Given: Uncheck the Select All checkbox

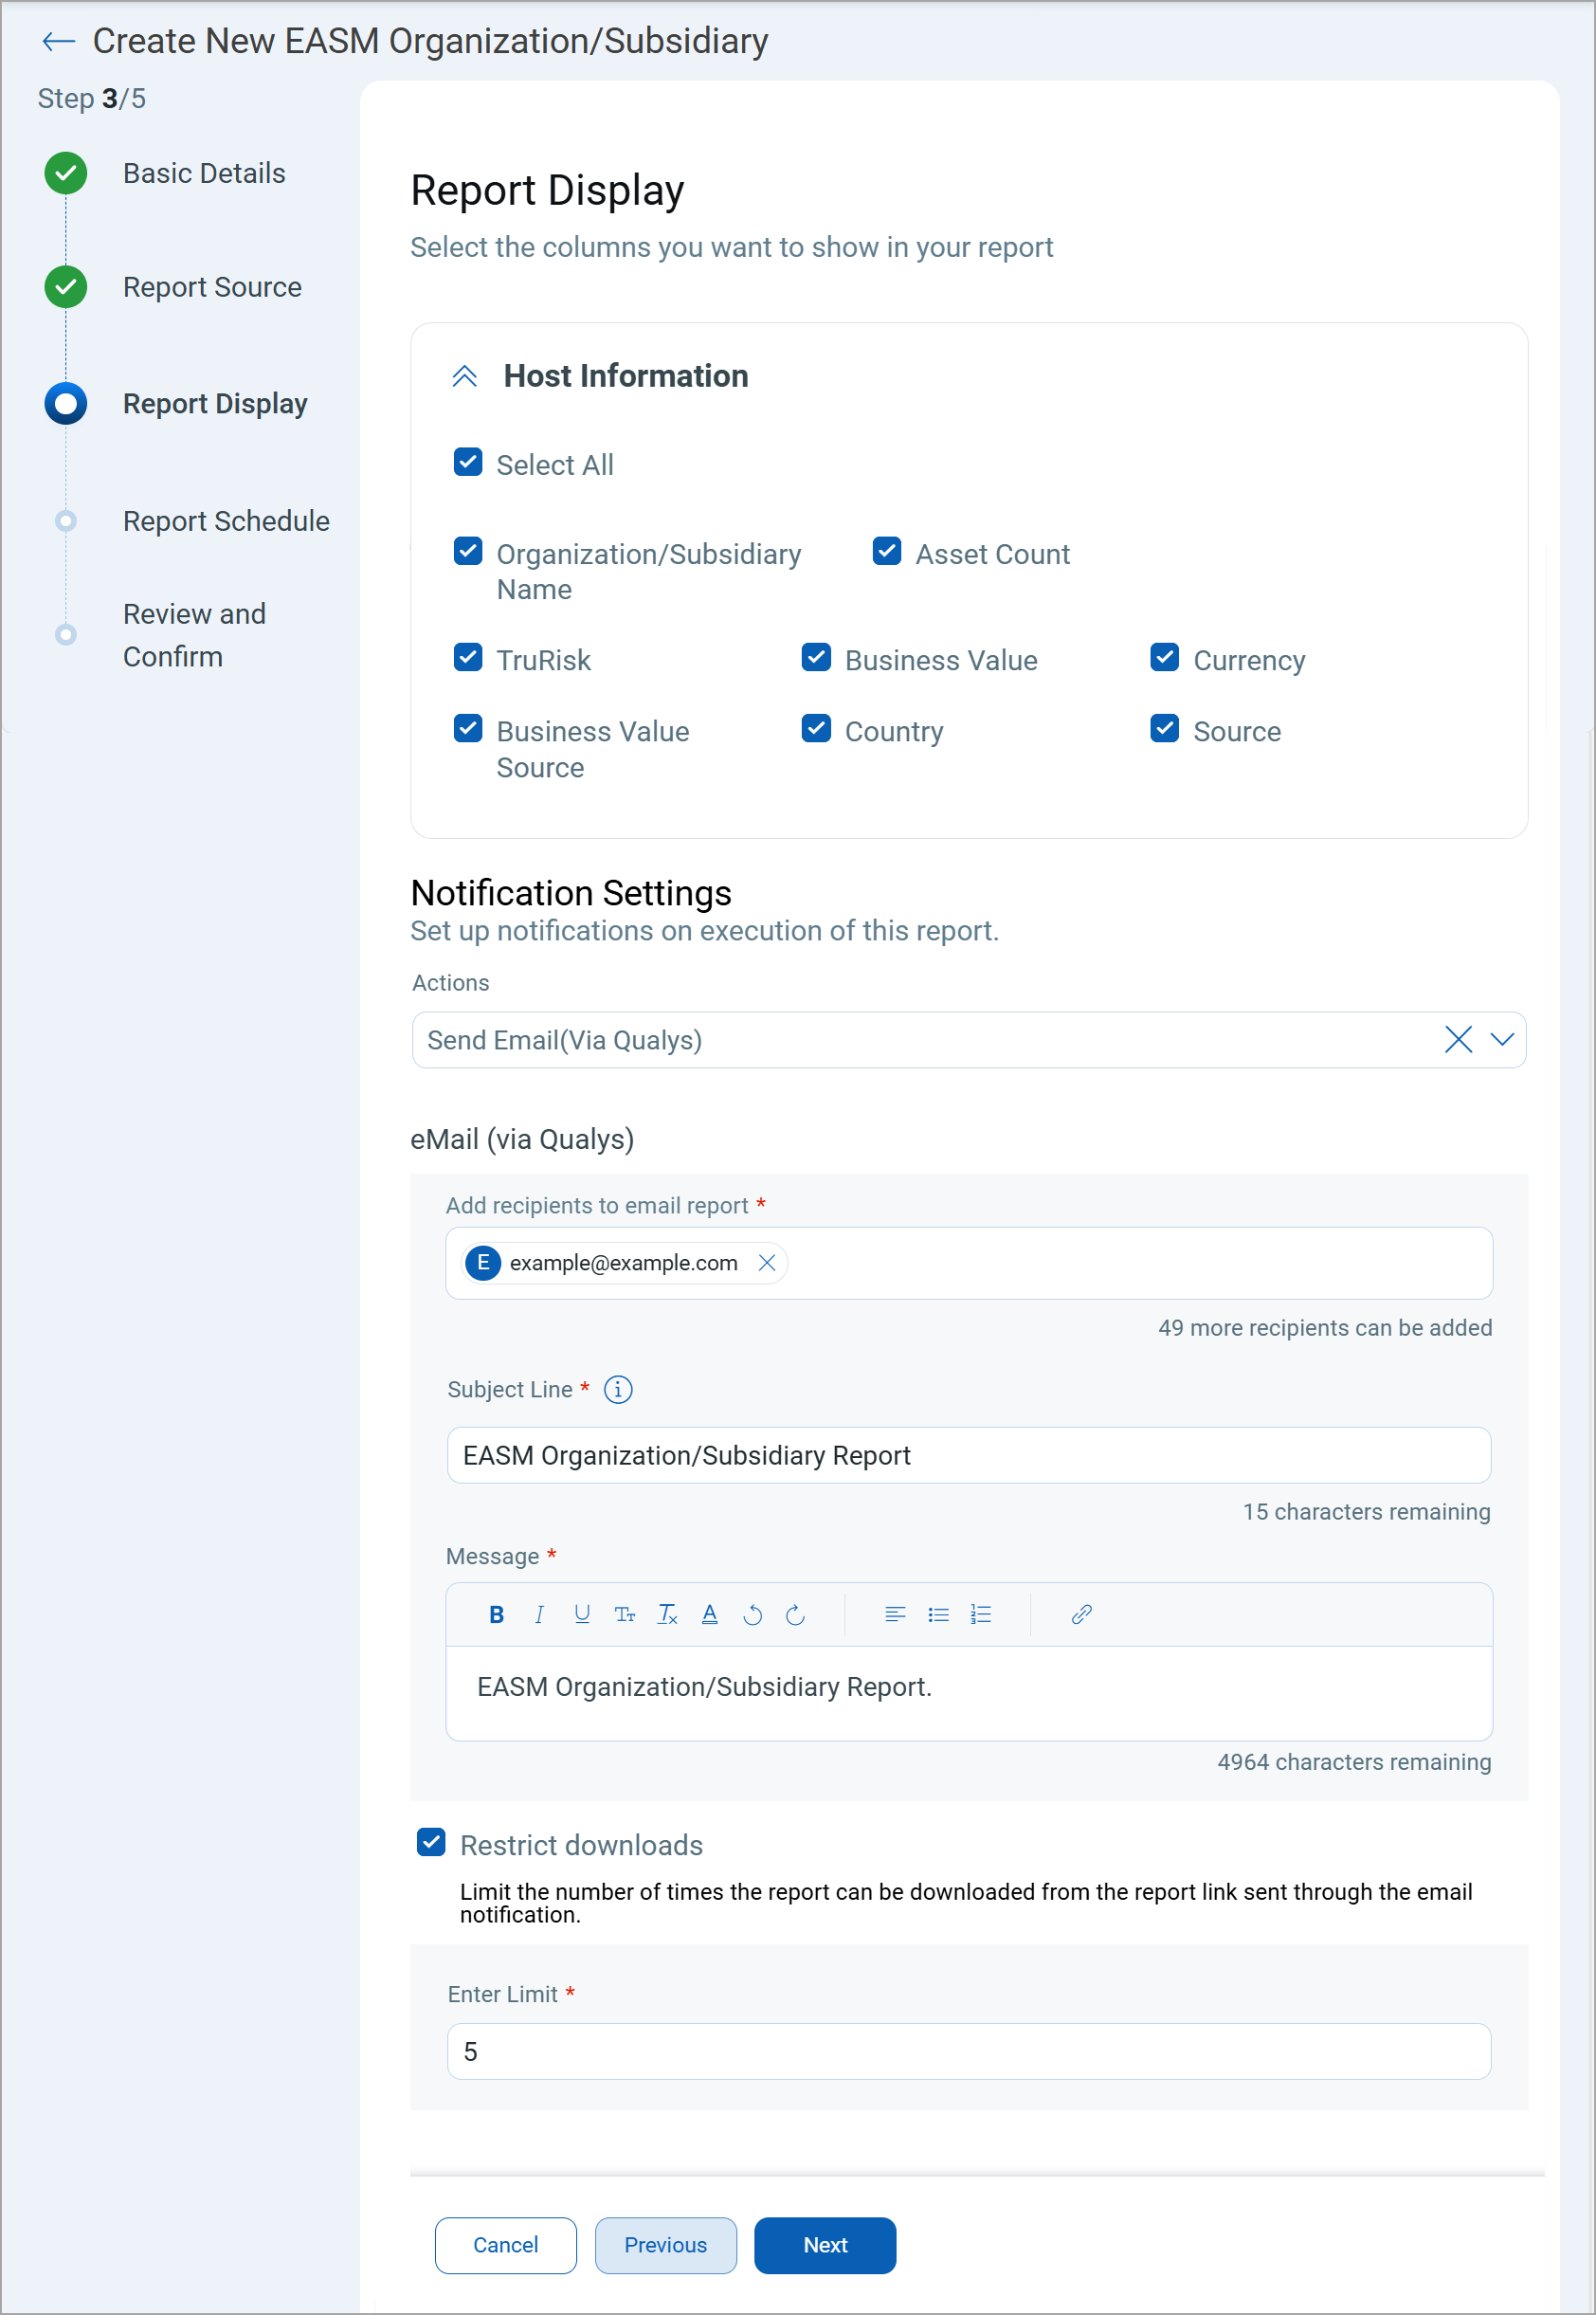Looking at the screenshot, I should [468, 463].
